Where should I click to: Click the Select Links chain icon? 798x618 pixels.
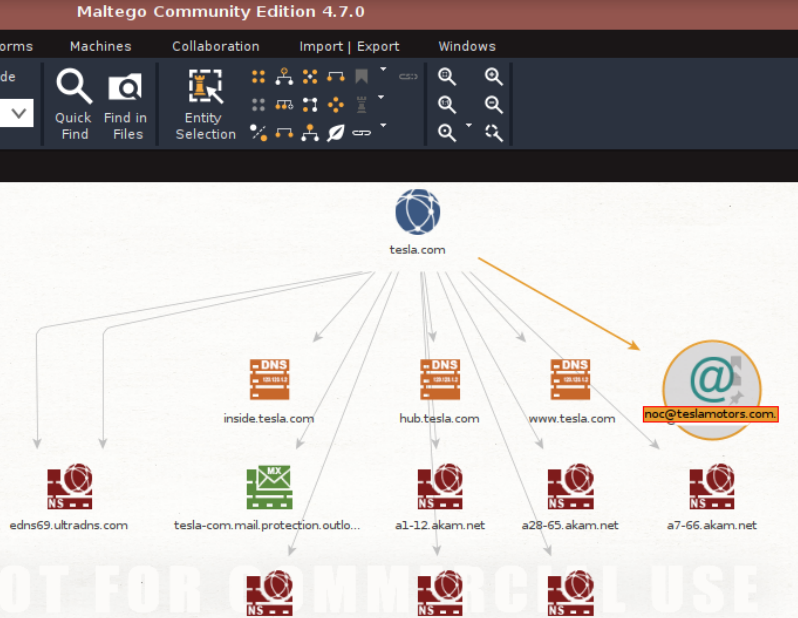[361, 133]
